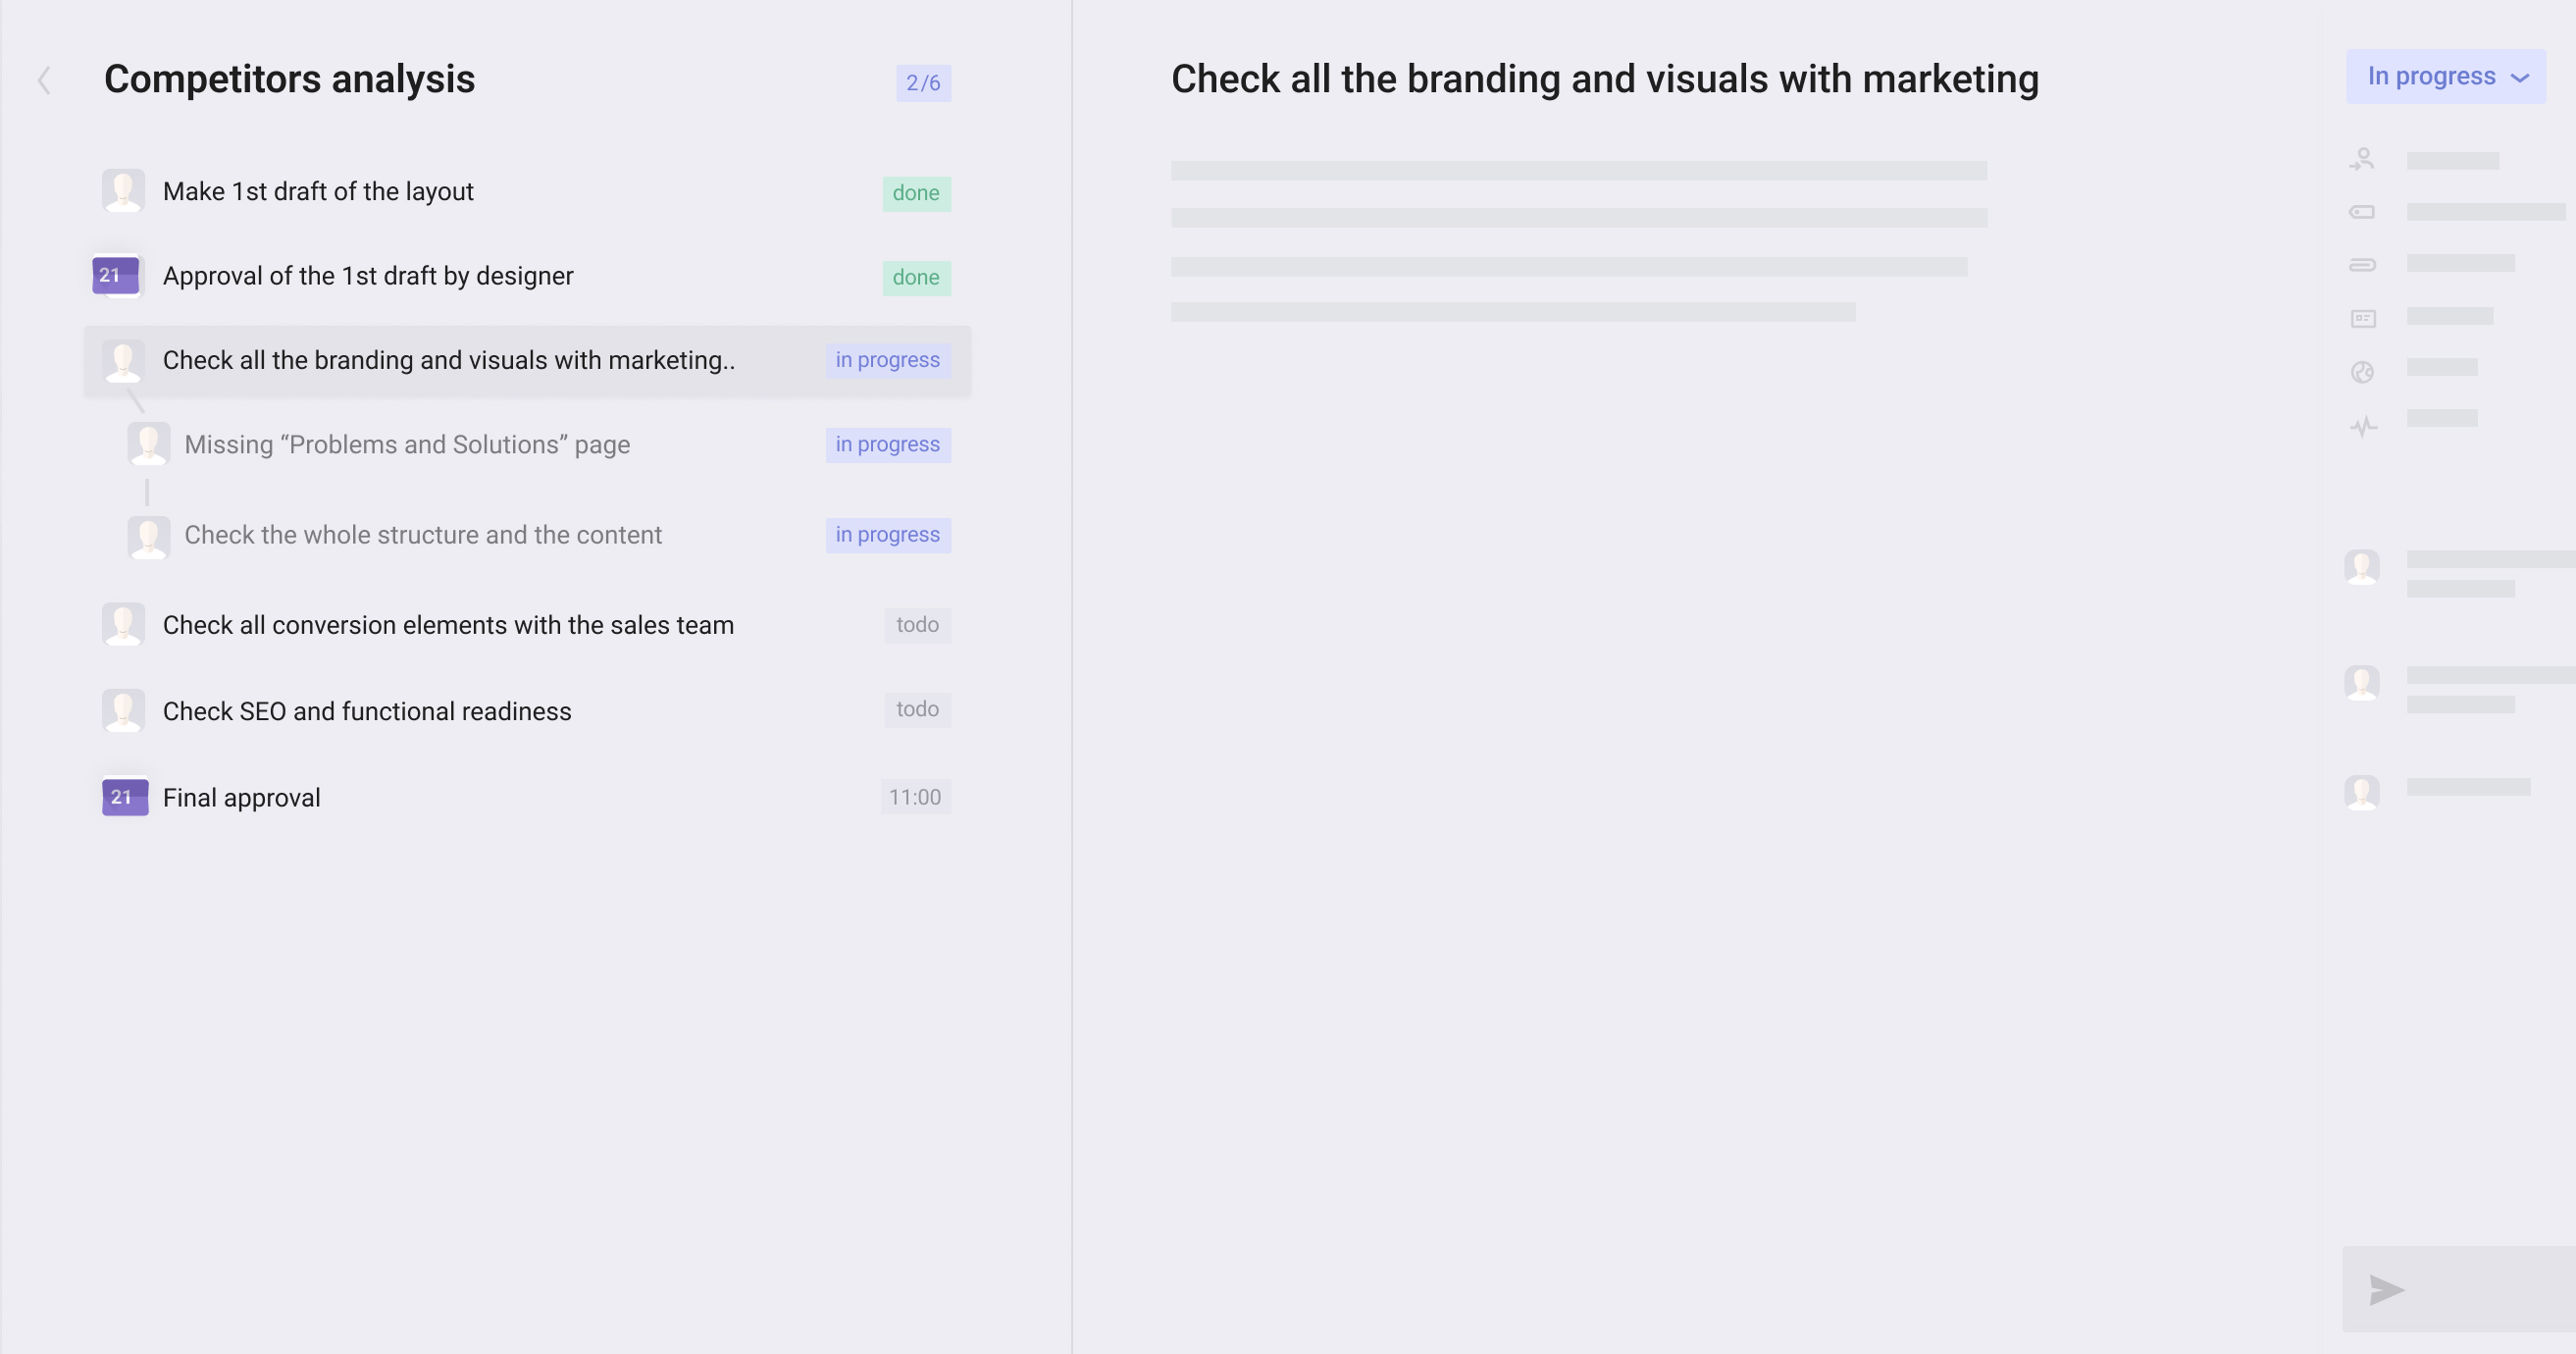Click in progress badge on whole structure subtask
Viewport: 2576px width, 1354px height.
(x=887, y=535)
